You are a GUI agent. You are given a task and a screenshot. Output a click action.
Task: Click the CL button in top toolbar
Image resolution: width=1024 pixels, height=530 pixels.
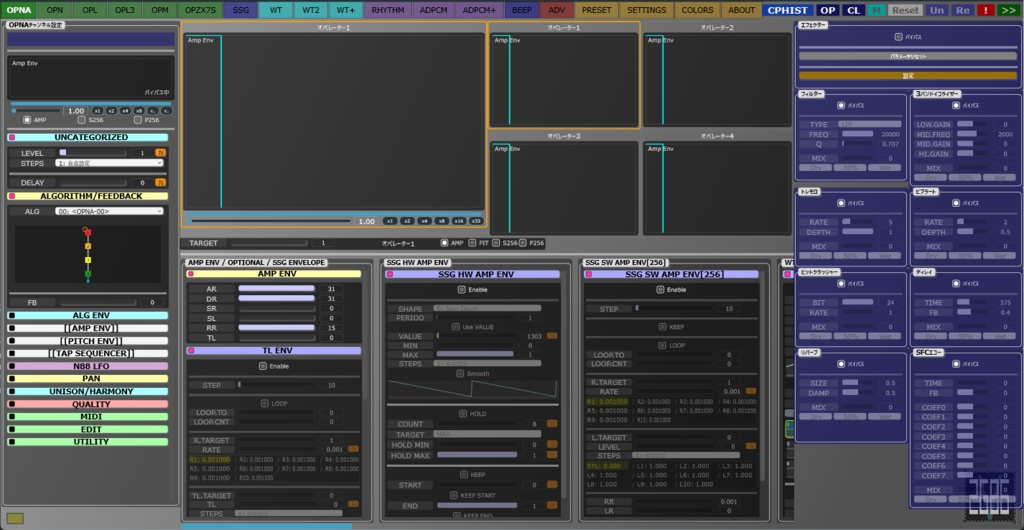pos(853,10)
